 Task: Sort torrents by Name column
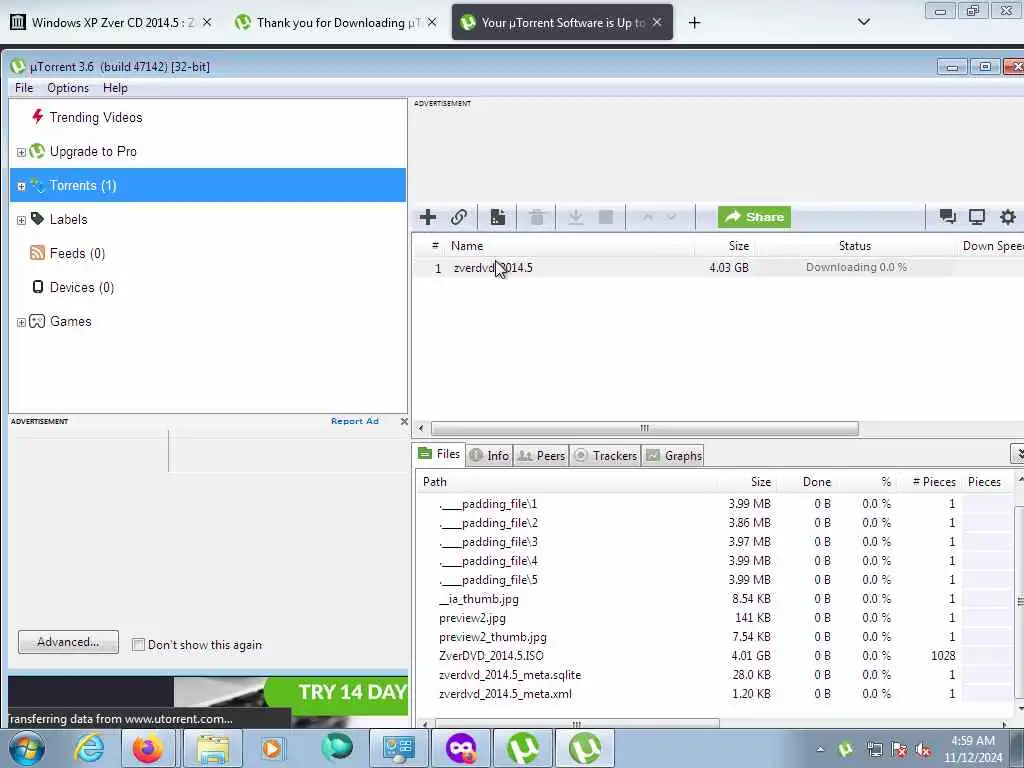pos(467,246)
